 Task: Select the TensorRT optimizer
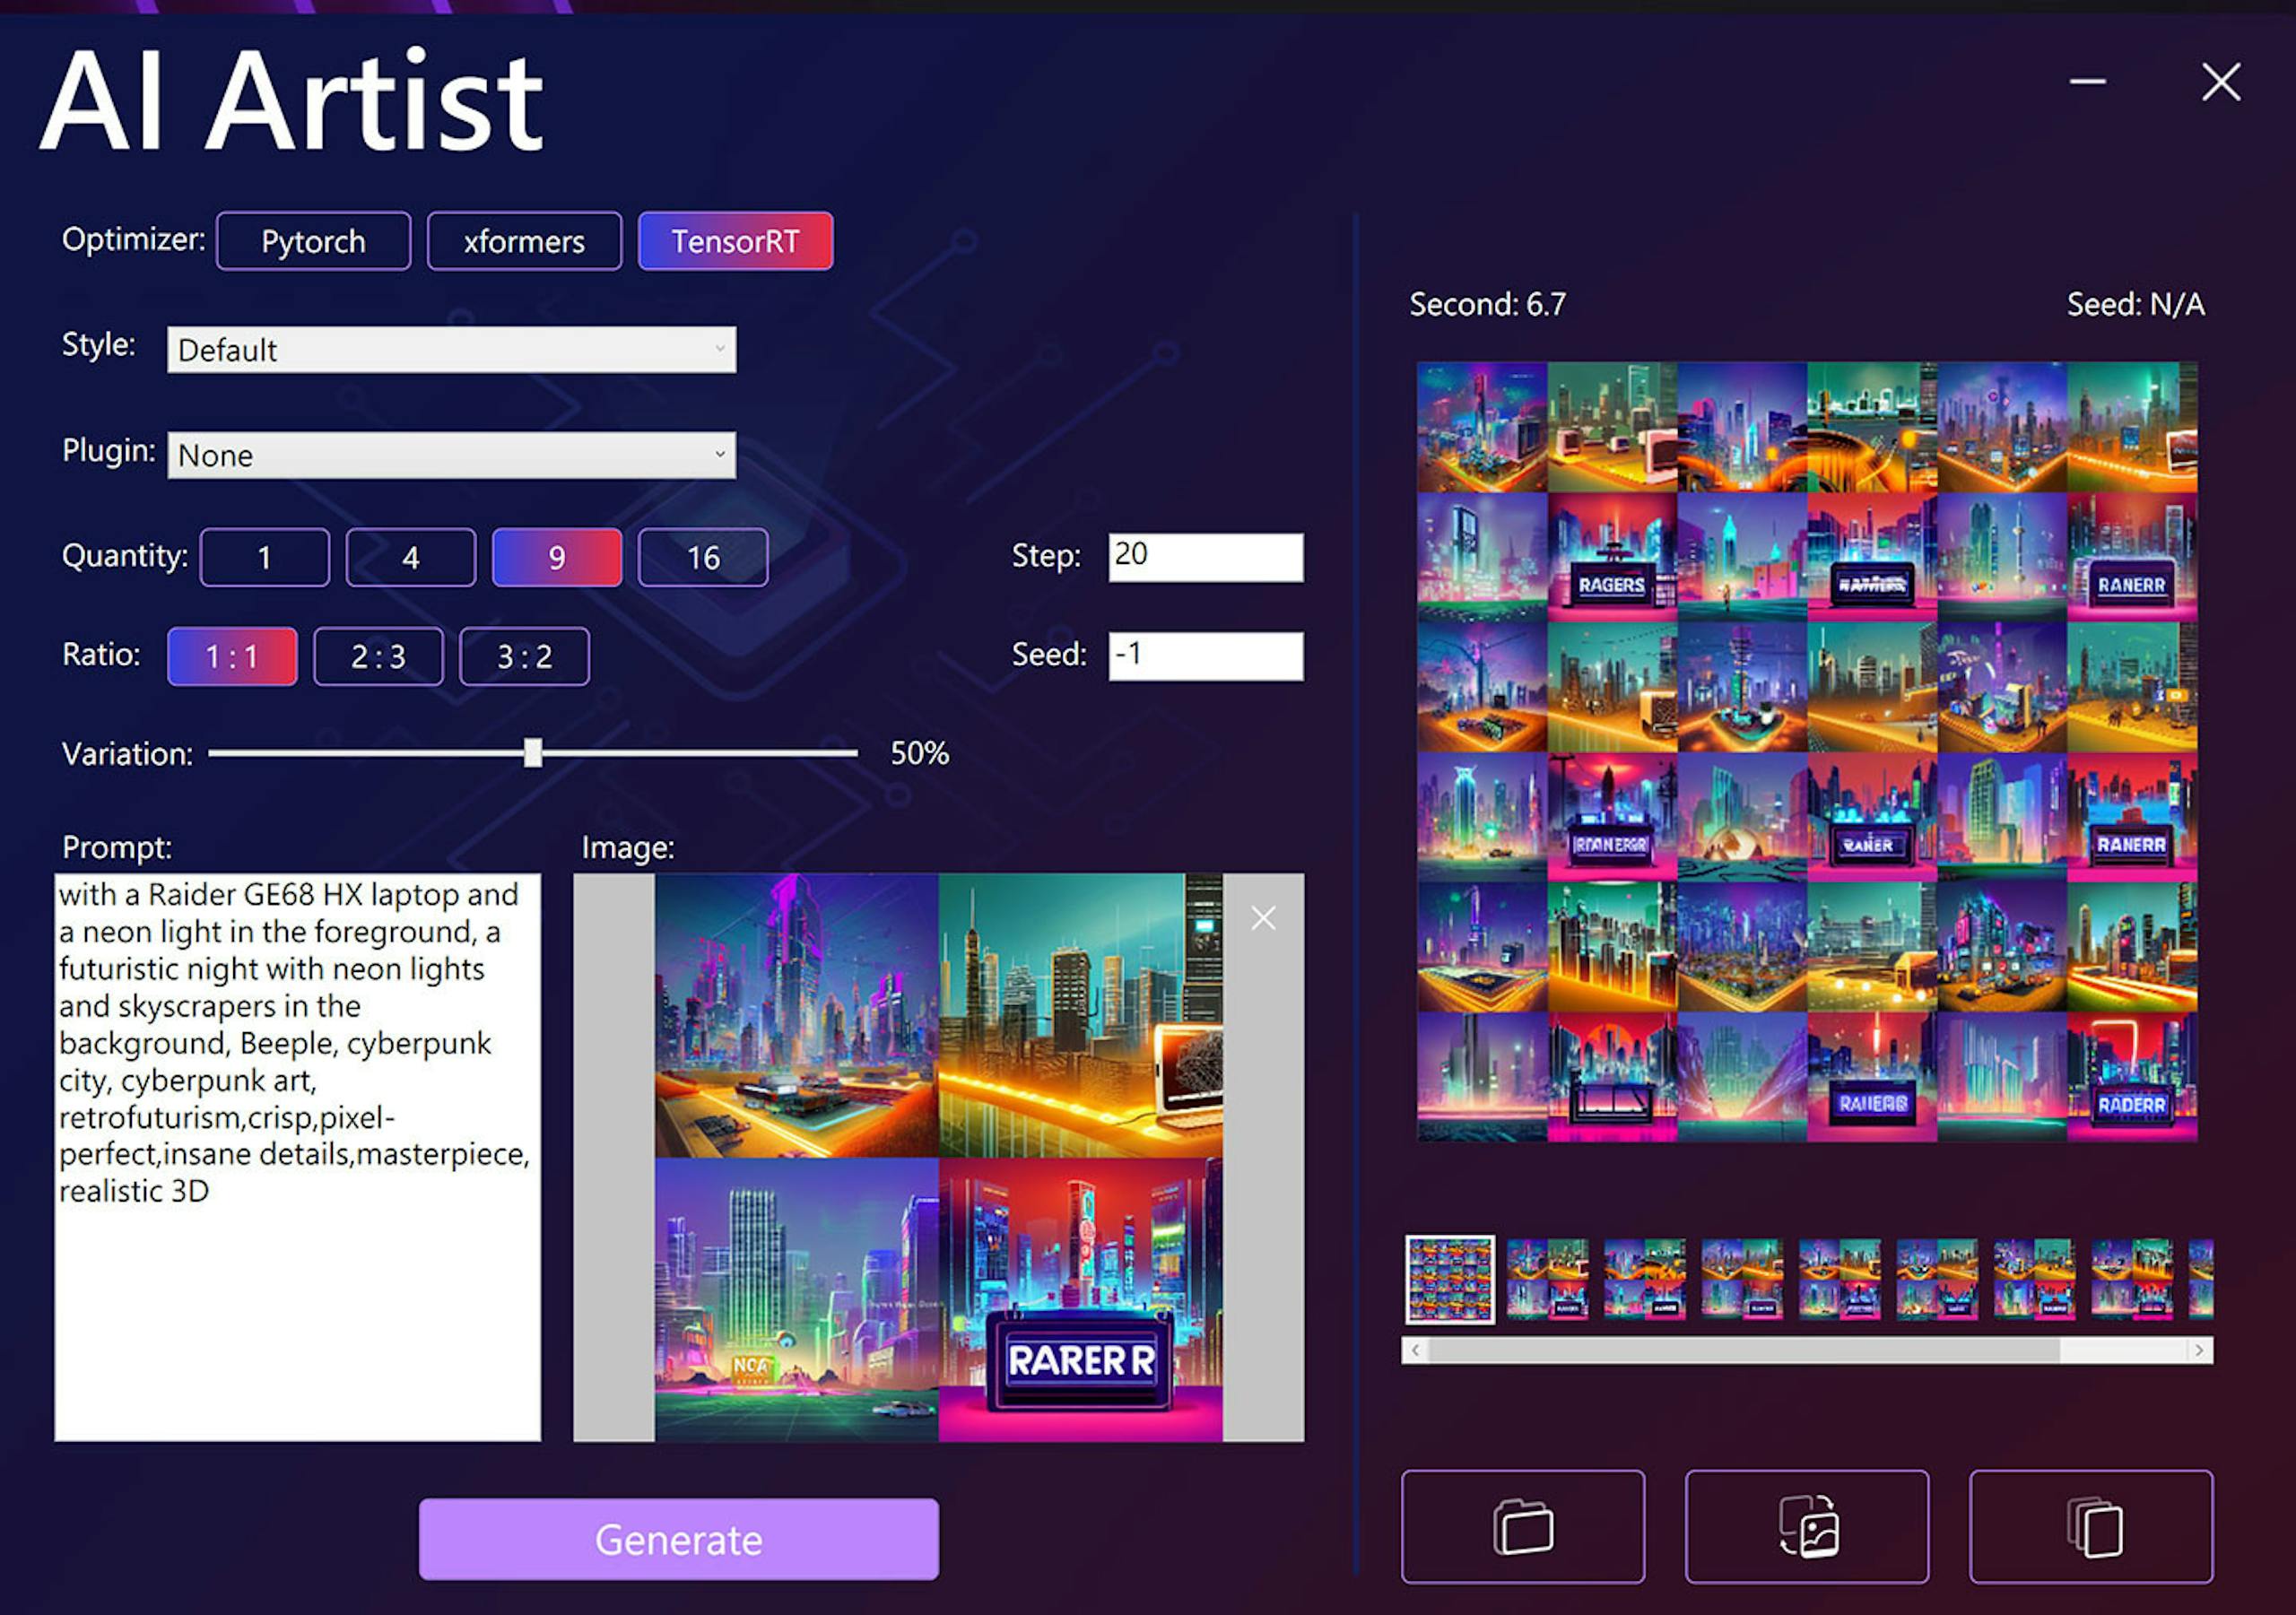click(735, 241)
